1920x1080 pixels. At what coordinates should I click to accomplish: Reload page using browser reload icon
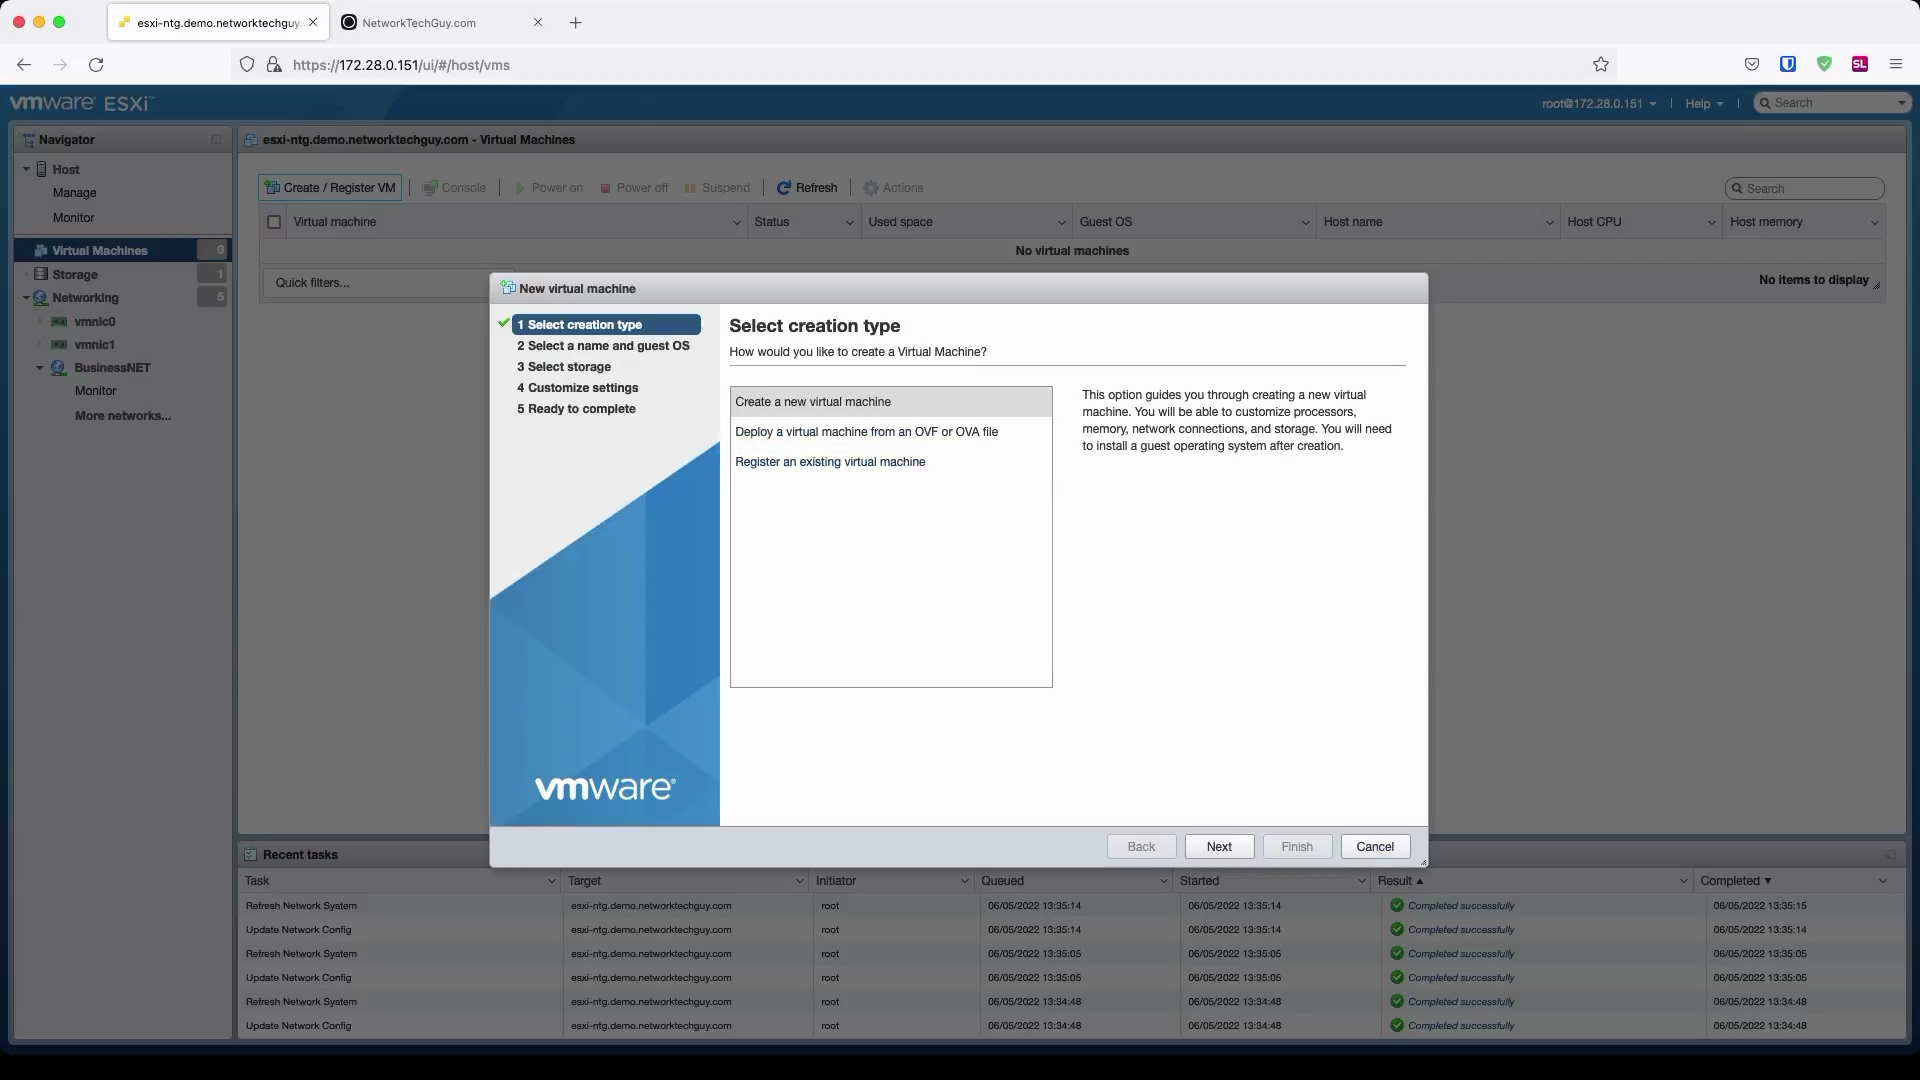pos(96,65)
